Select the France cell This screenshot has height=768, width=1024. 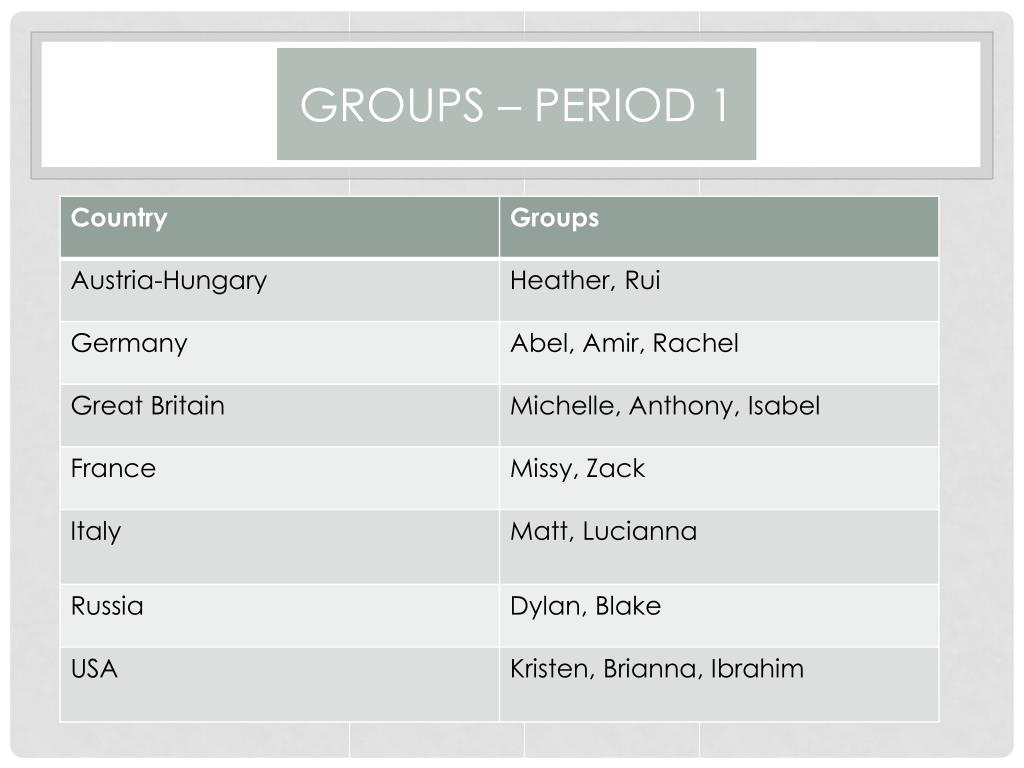[x=280, y=478]
